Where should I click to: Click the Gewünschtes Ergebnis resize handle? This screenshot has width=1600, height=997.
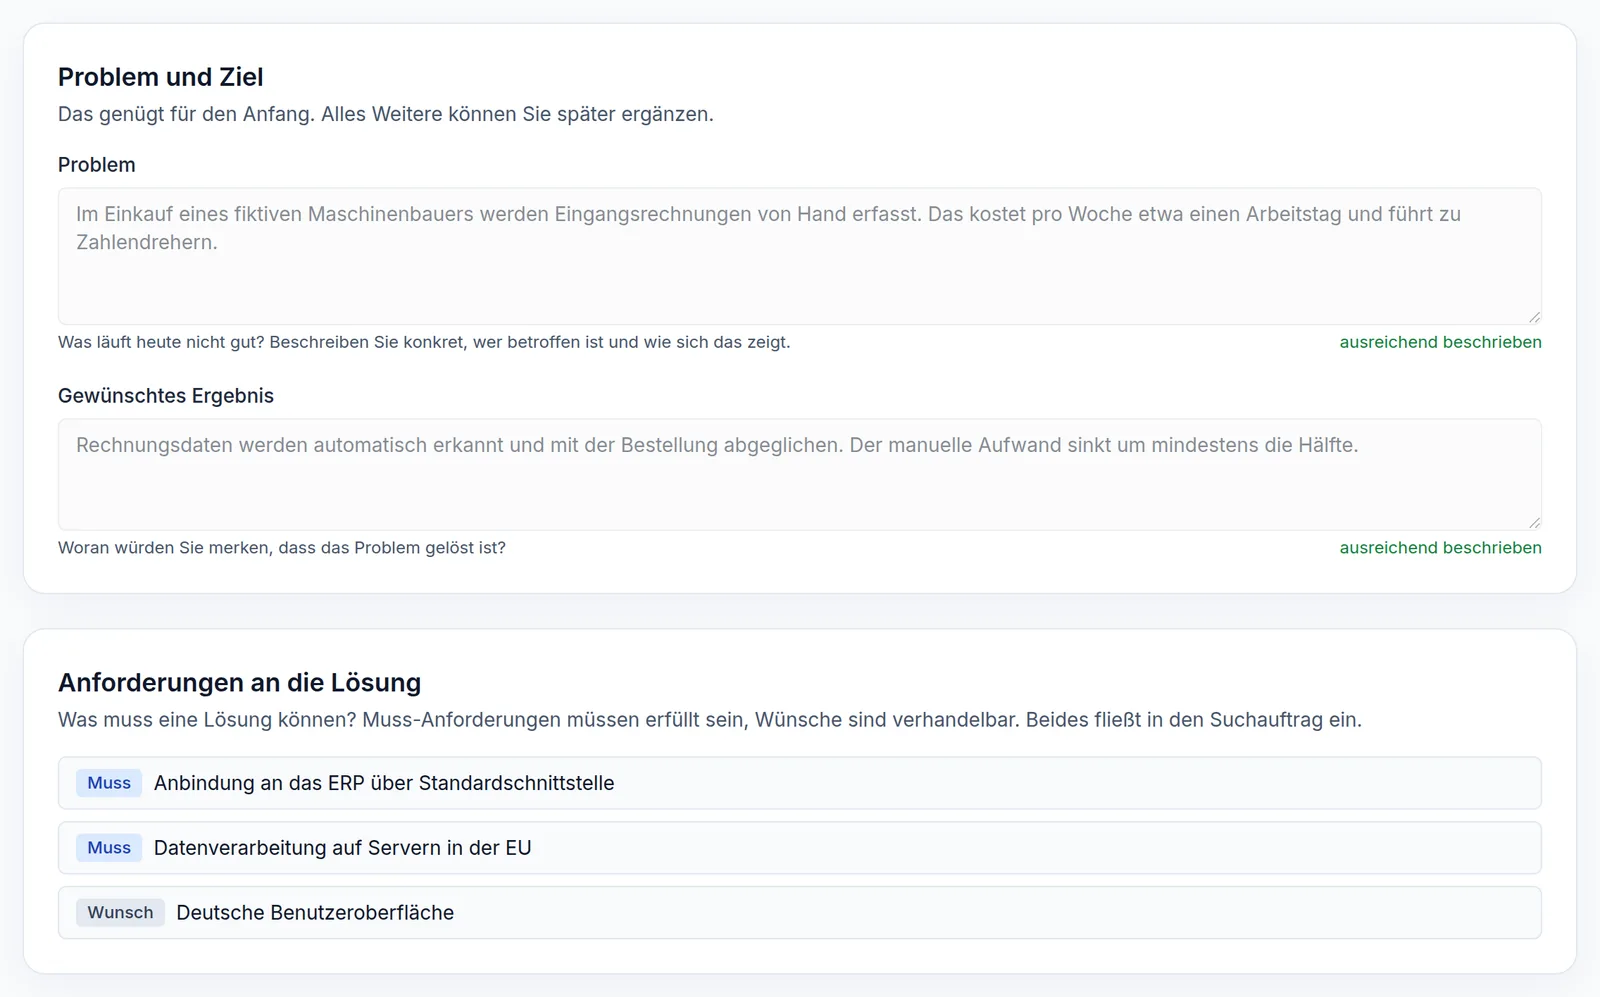pos(1534,522)
